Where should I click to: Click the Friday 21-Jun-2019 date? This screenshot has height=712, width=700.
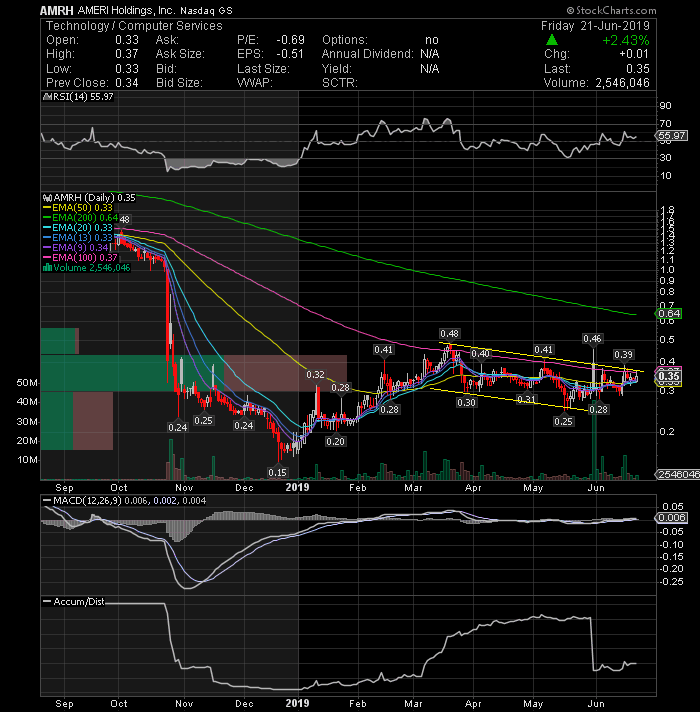(595, 26)
